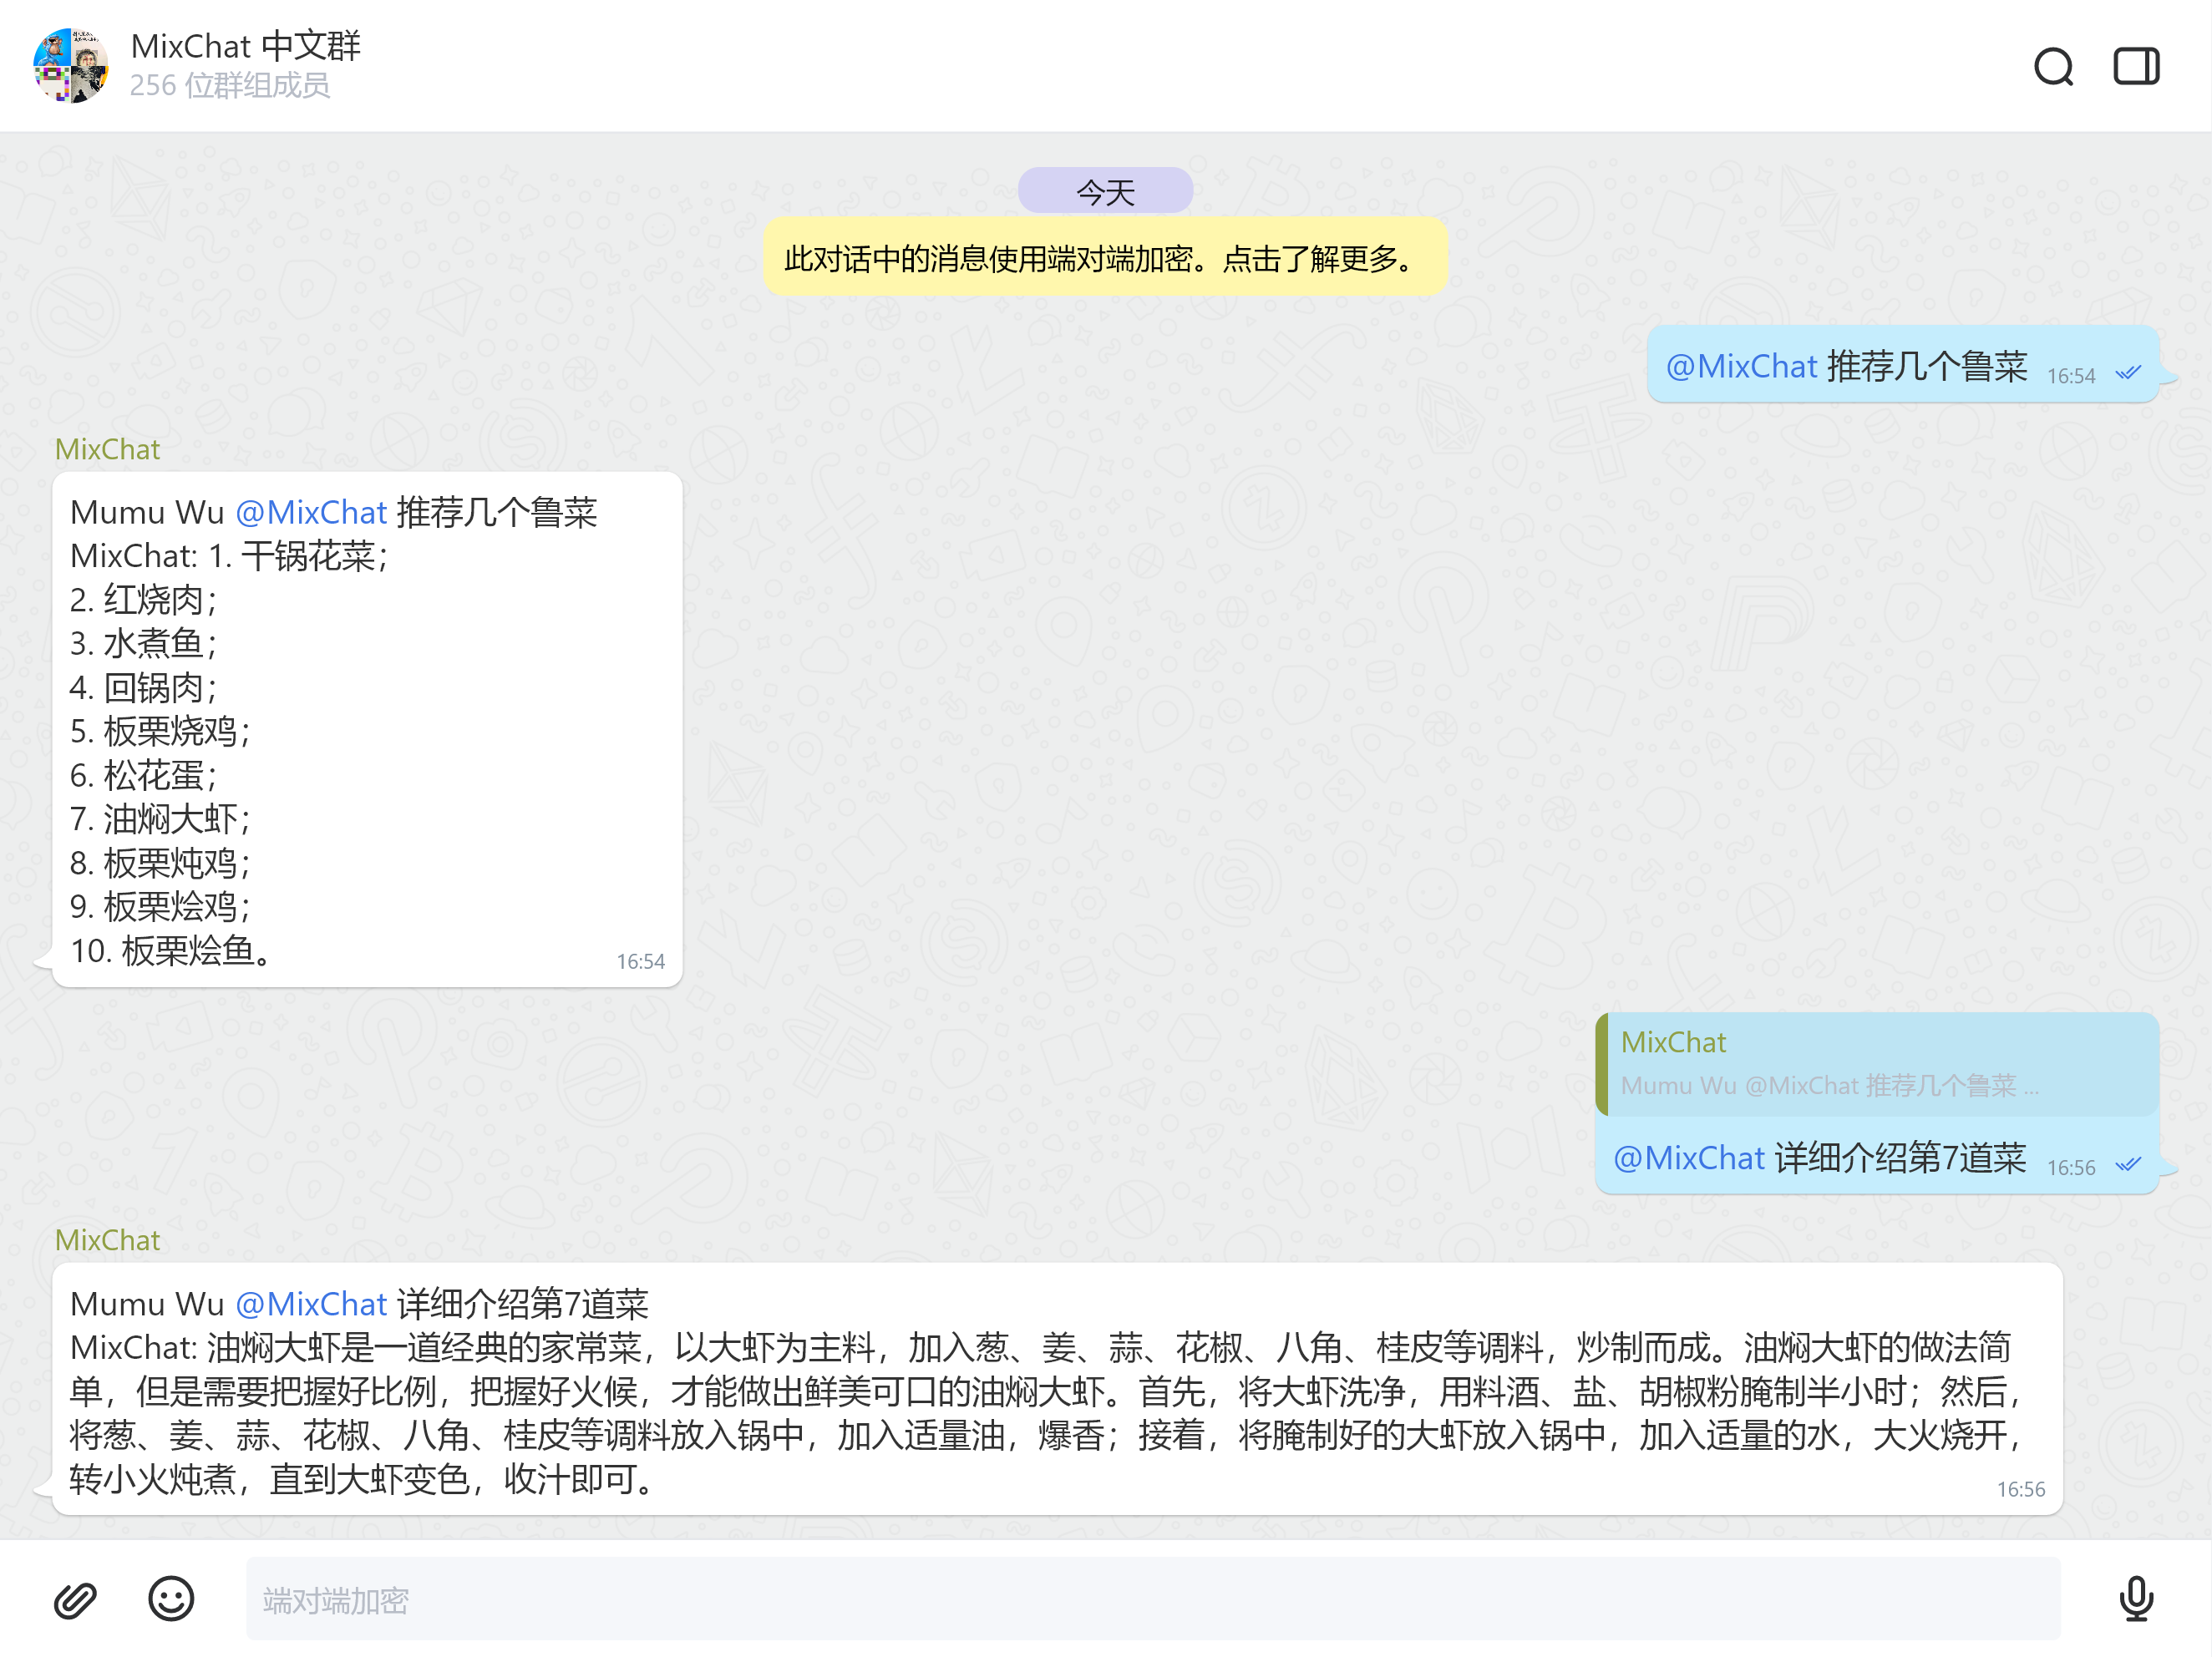This screenshot has height=1657, width=2212.
Task: Toggle the right sidebar panel icon
Action: pos(2135,67)
